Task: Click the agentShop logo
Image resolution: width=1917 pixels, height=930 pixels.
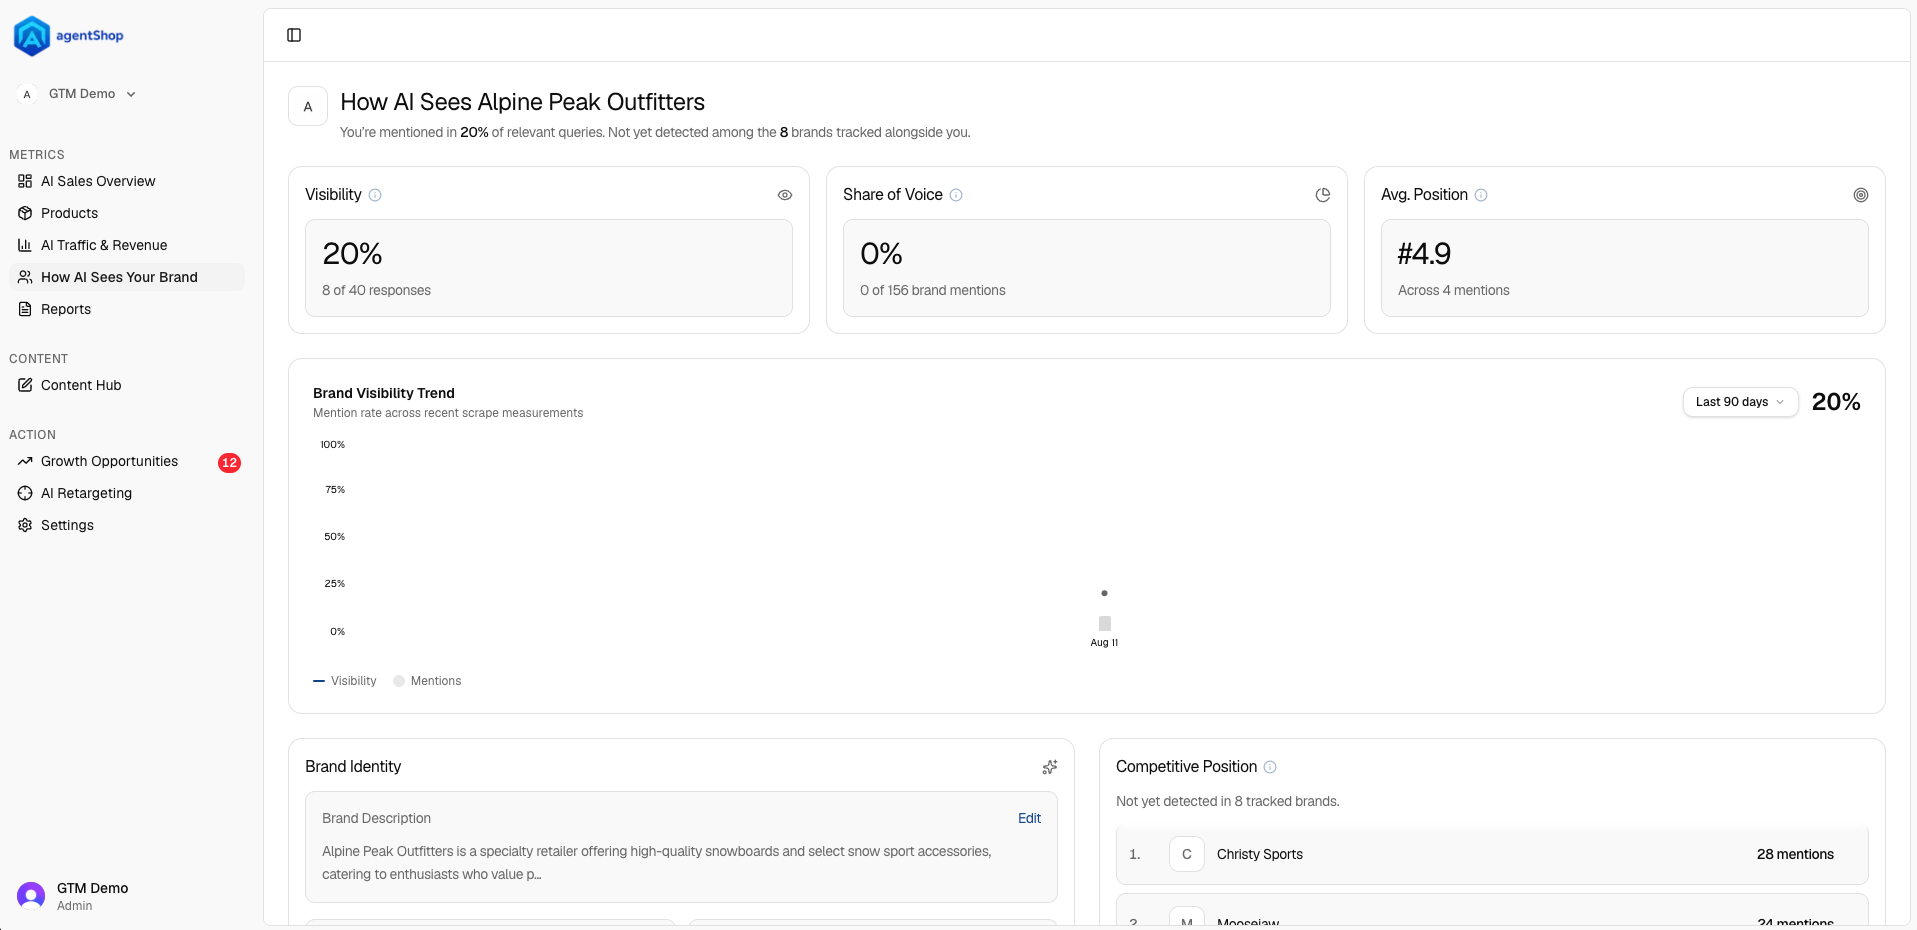Action: tap(69, 36)
